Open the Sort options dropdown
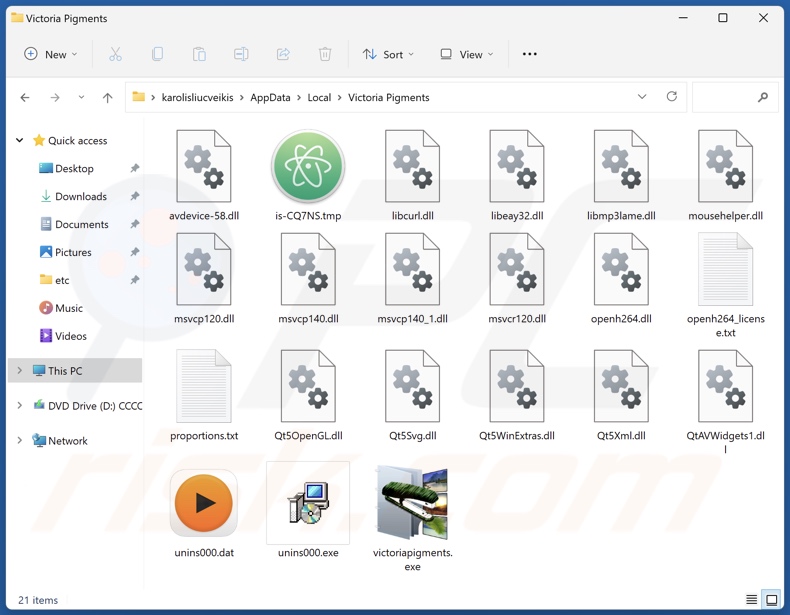This screenshot has height=615, width=790. (x=388, y=54)
